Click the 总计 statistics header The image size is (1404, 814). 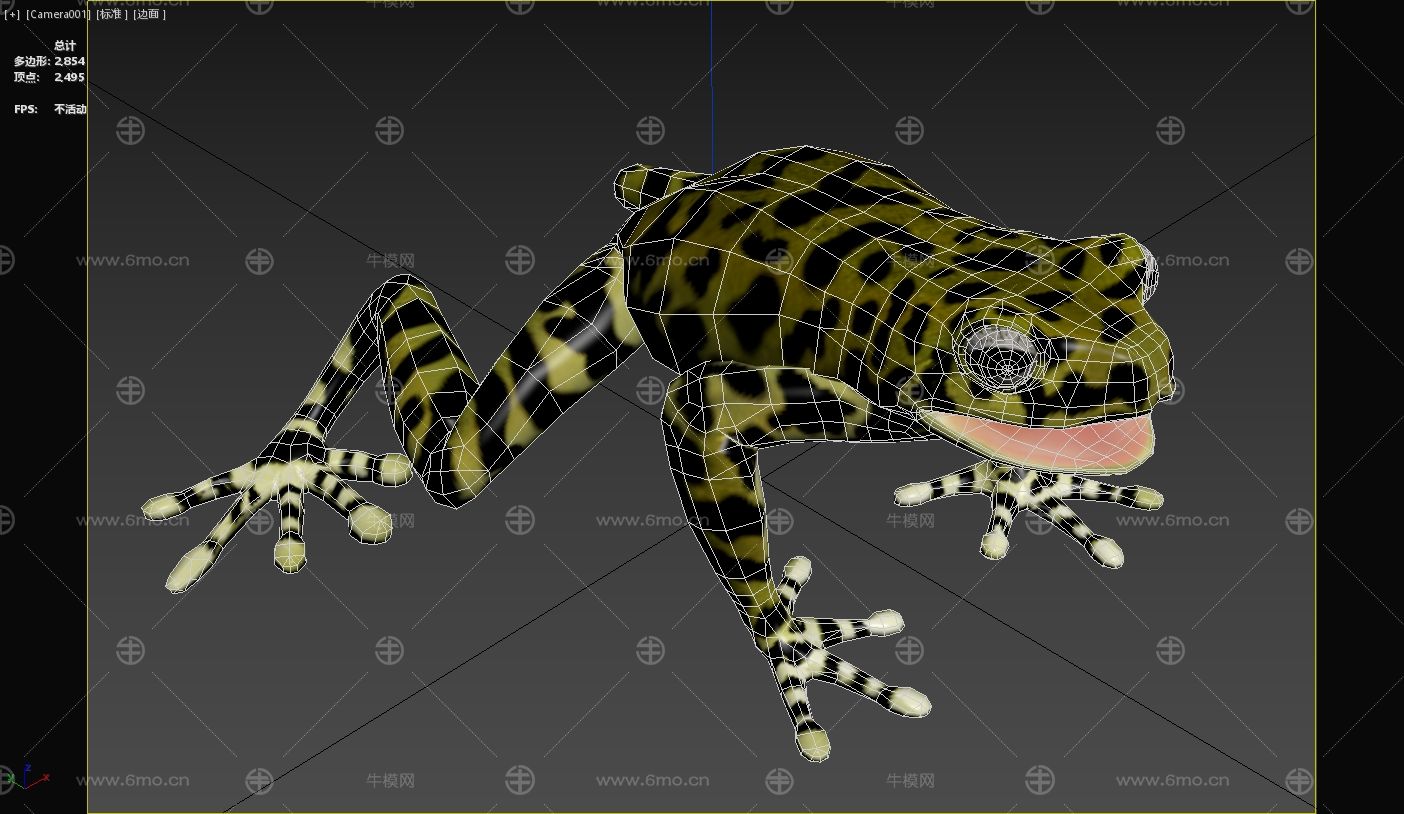click(x=65, y=45)
